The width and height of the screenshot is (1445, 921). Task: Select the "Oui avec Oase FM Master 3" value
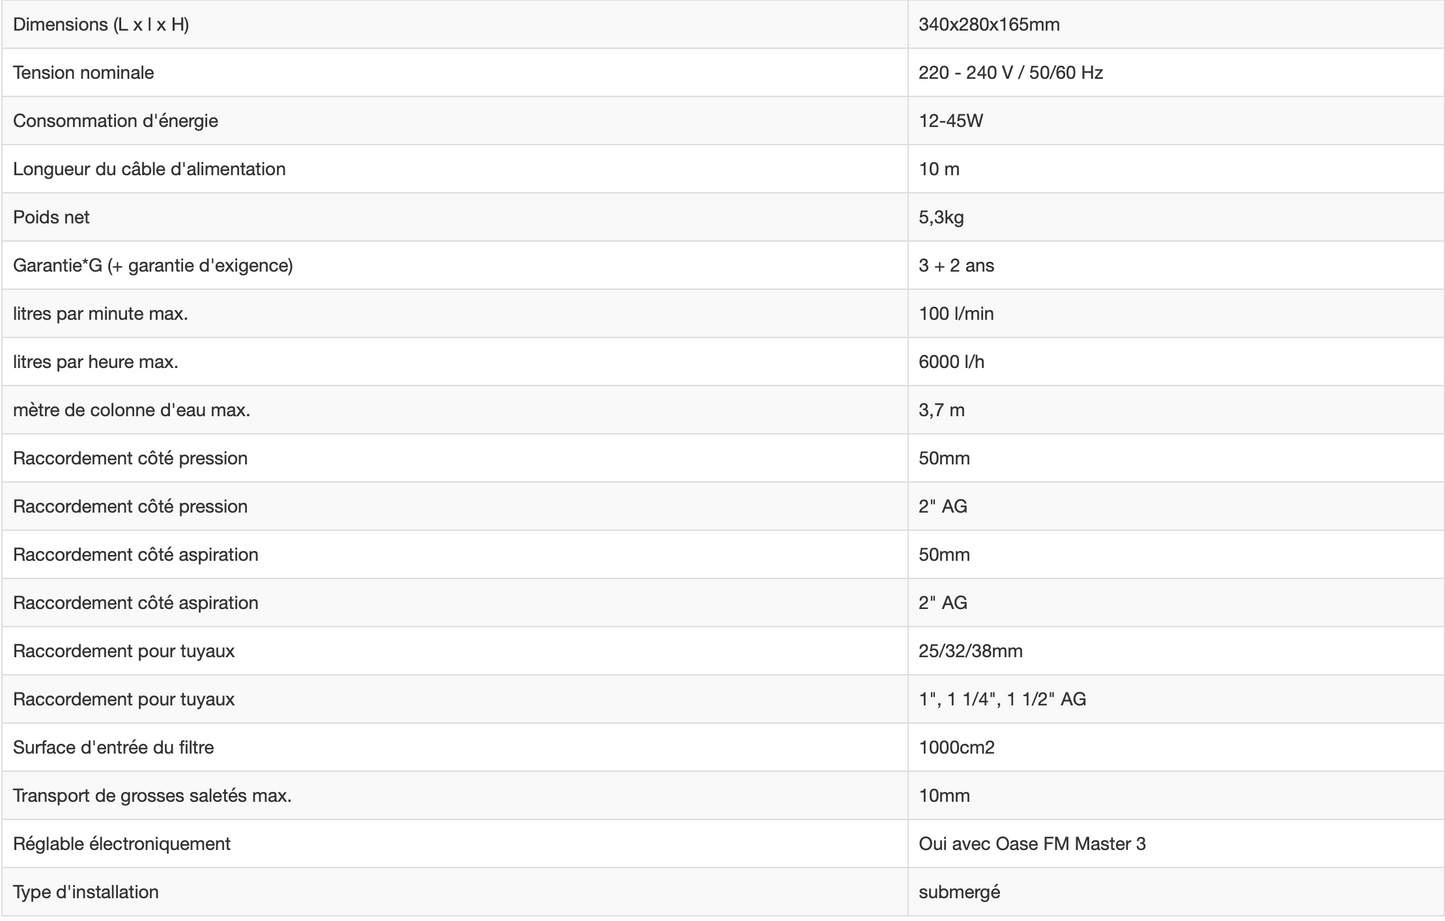[x=1032, y=844]
